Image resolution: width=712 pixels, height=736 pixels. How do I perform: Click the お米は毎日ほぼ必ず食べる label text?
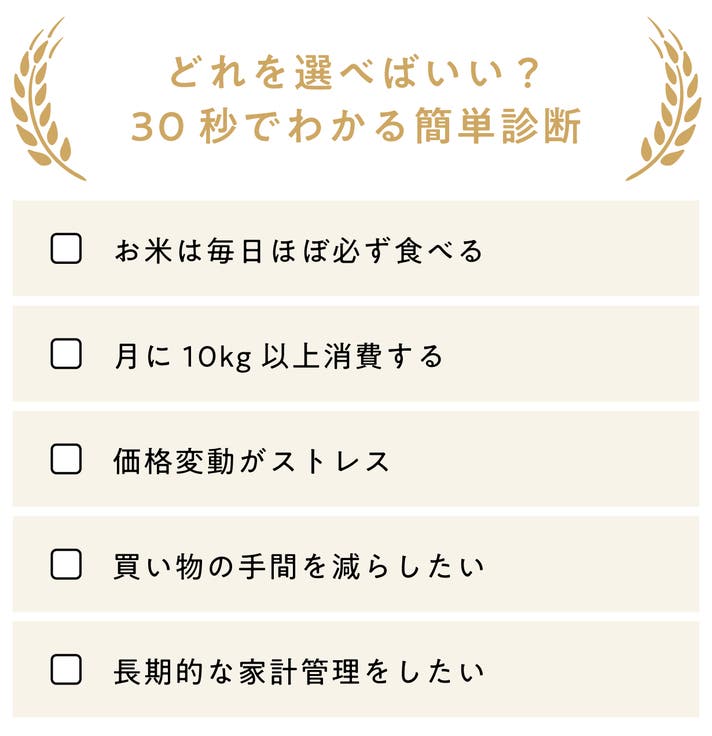[299, 250]
